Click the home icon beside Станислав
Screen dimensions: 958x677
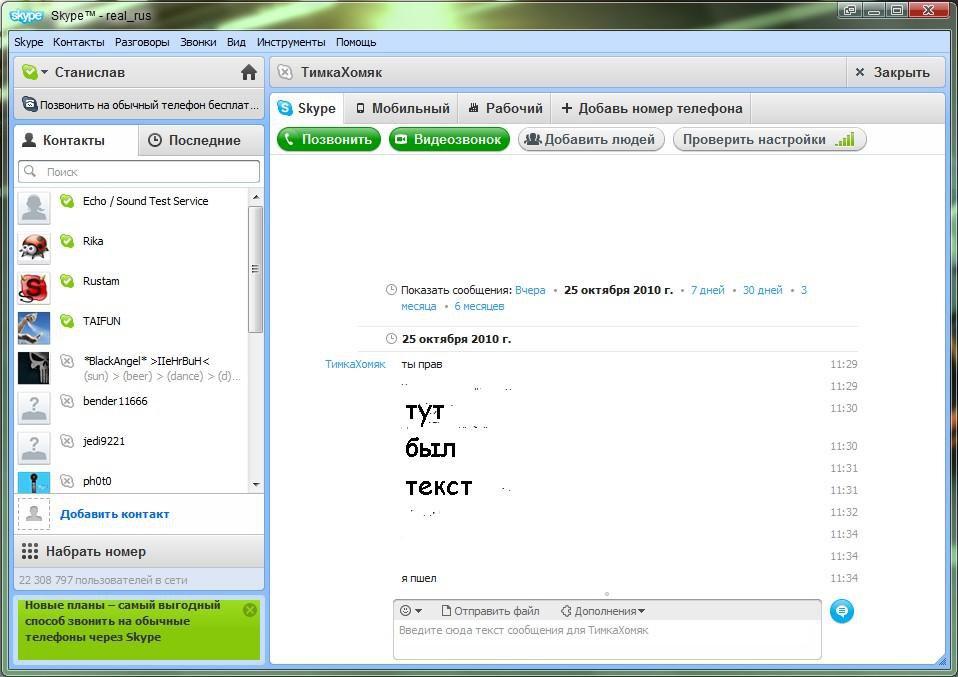click(x=249, y=73)
